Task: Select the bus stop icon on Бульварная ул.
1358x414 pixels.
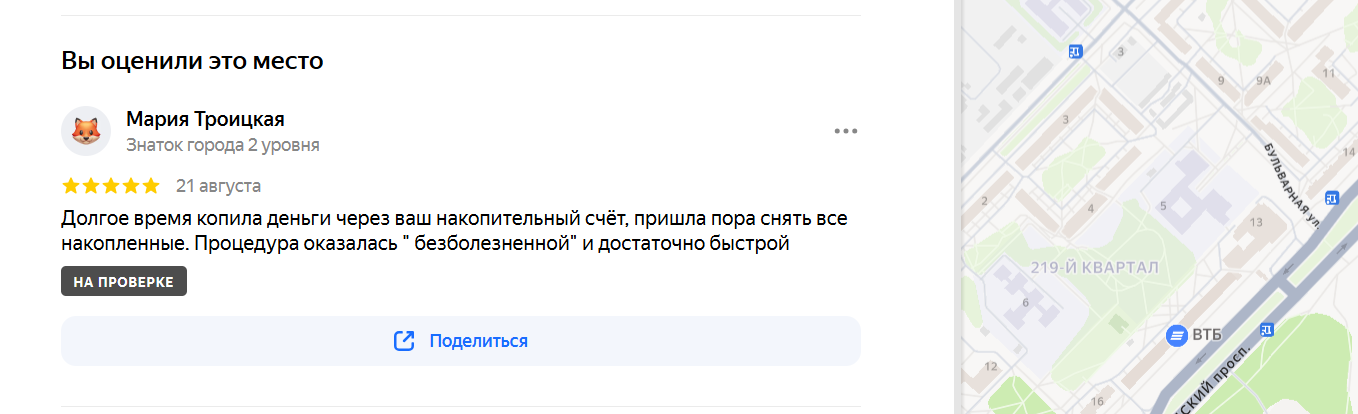Action: pyautogui.click(x=1331, y=198)
